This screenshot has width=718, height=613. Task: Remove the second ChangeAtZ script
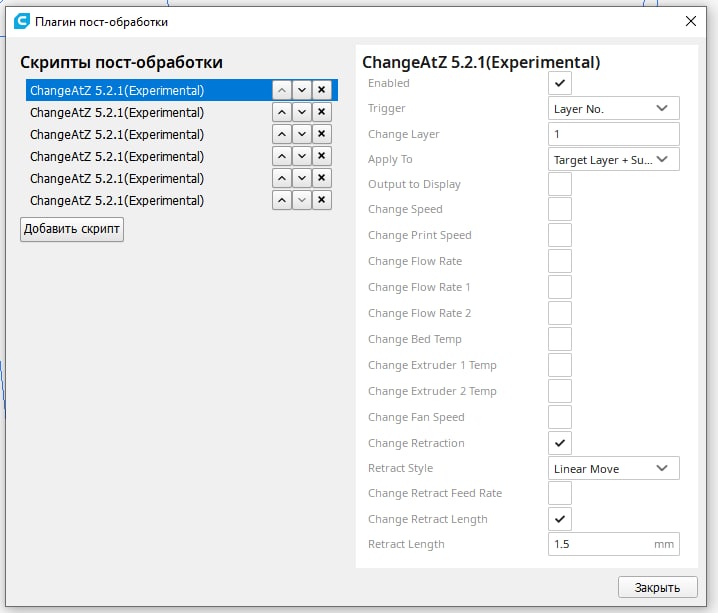pos(321,112)
